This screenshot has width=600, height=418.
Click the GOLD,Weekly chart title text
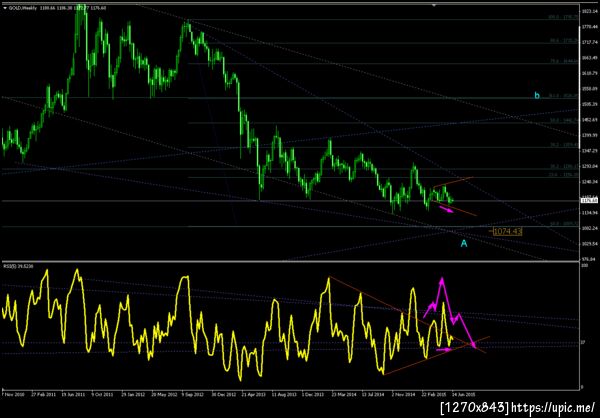[x=23, y=8]
